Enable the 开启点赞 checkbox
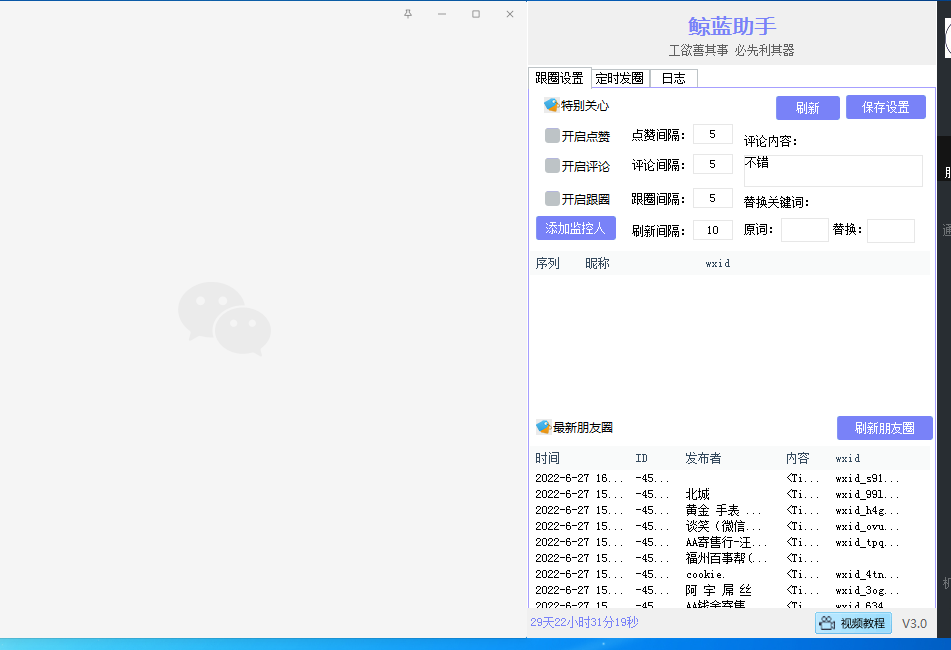951x650 pixels. click(x=552, y=136)
